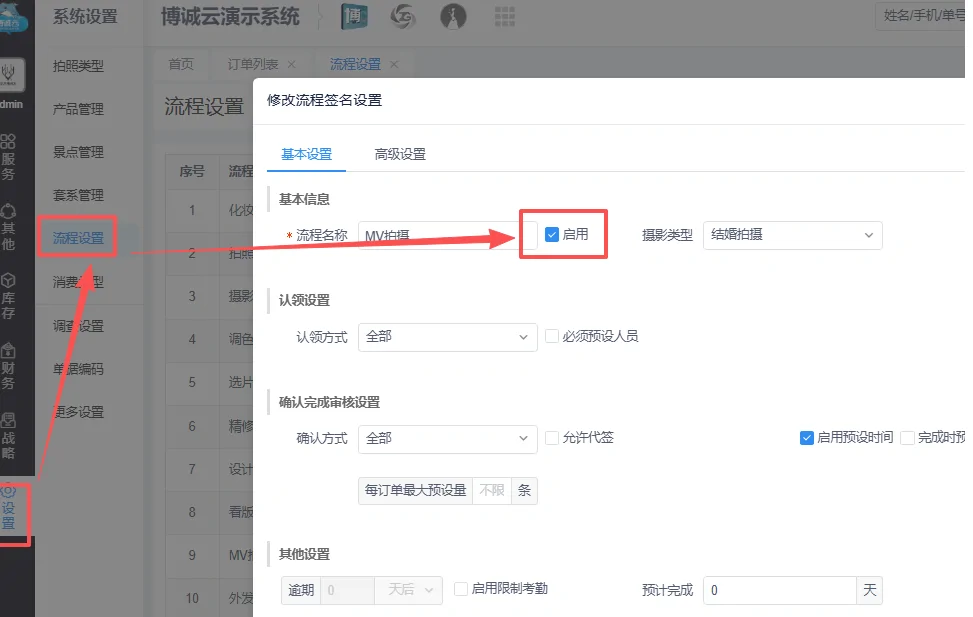
Task: Check the 必须预设人员 checkbox
Action: tap(552, 337)
